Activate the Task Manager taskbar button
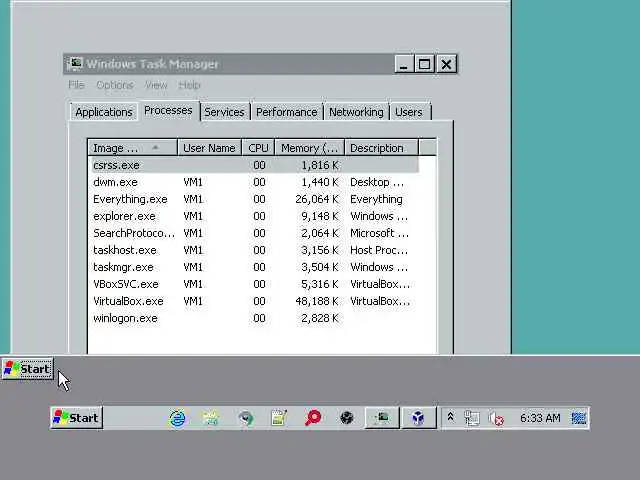The image size is (640, 480). [x=382, y=418]
